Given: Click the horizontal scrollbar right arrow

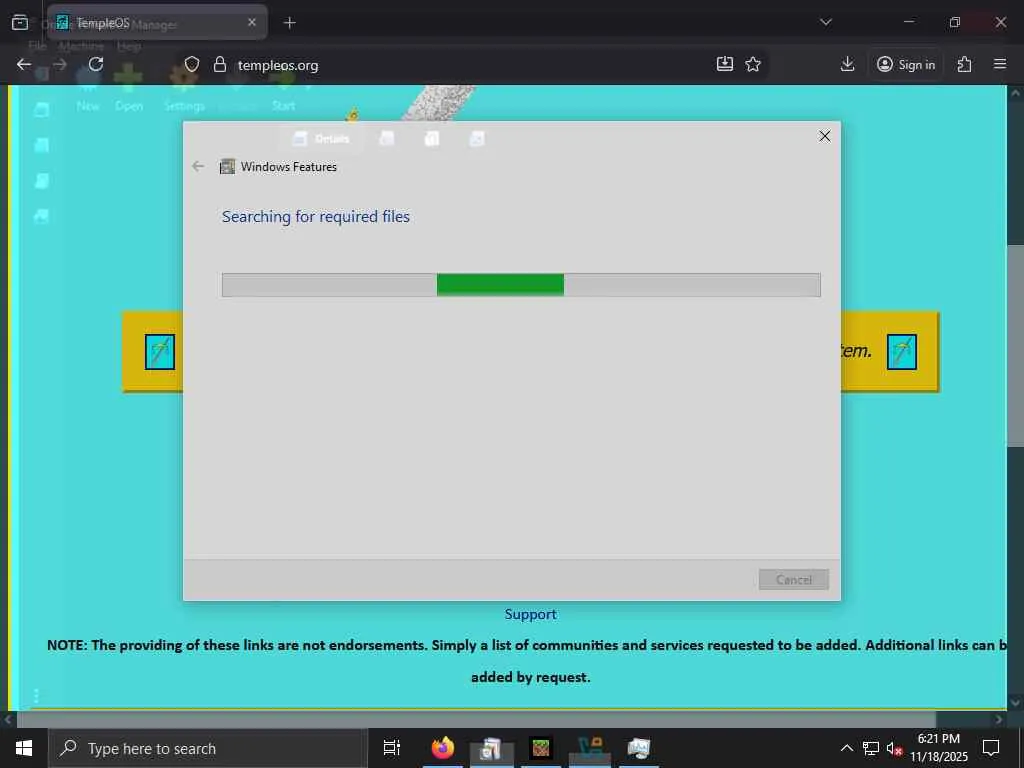Looking at the screenshot, I should click(999, 720).
